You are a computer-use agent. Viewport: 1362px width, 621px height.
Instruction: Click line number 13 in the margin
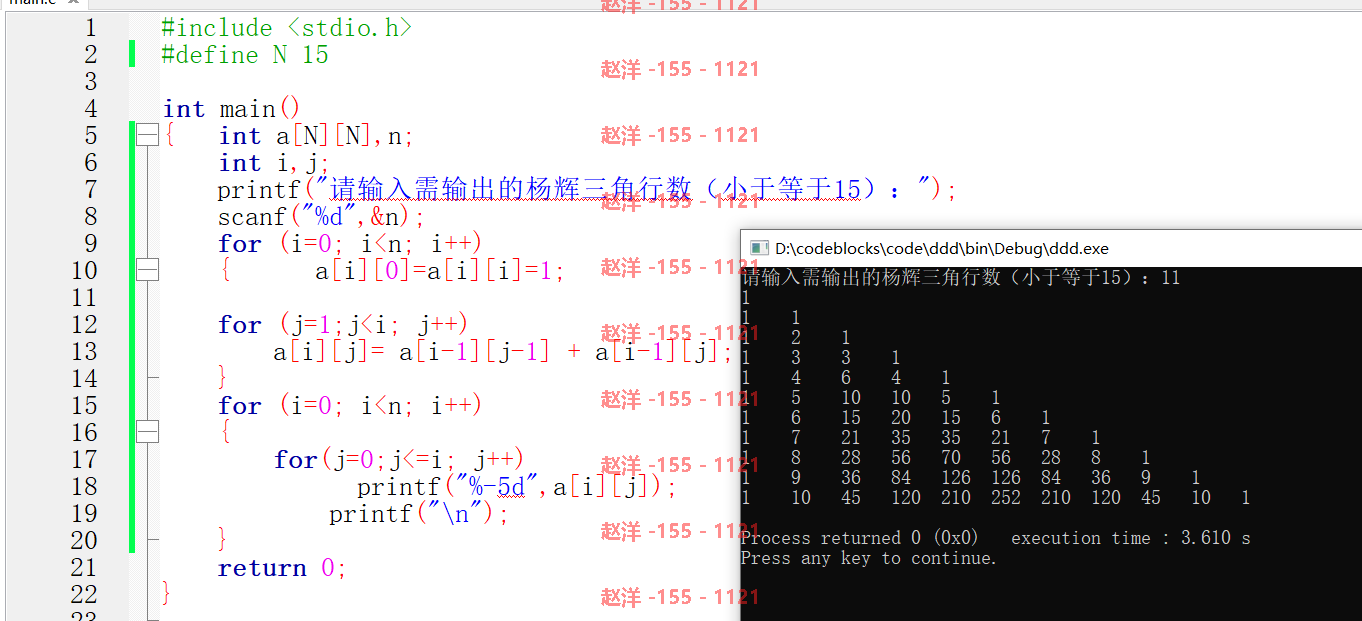84,352
